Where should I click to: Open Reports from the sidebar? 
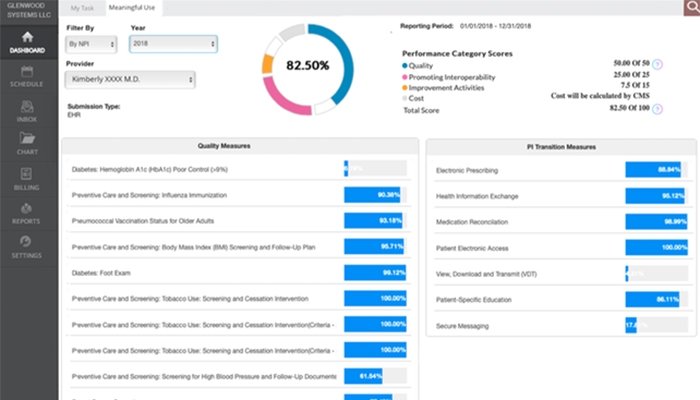pos(27,213)
